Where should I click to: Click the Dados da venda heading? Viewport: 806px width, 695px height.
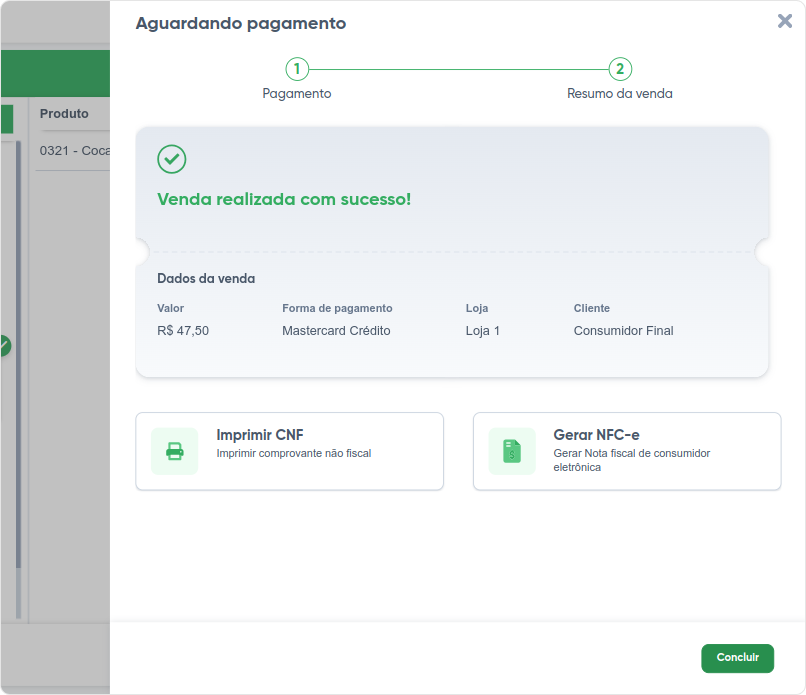[x=206, y=279]
